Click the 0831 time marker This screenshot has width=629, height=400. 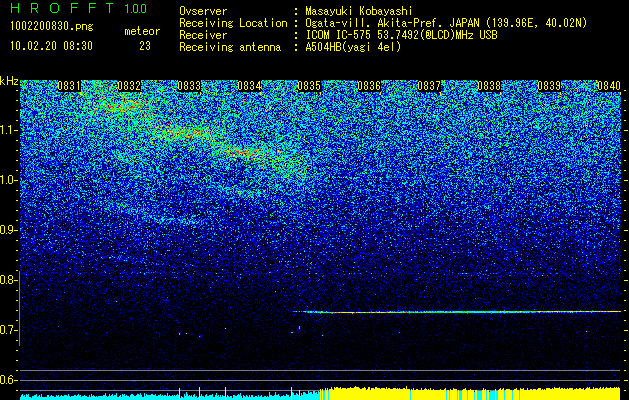pos(69,86)
